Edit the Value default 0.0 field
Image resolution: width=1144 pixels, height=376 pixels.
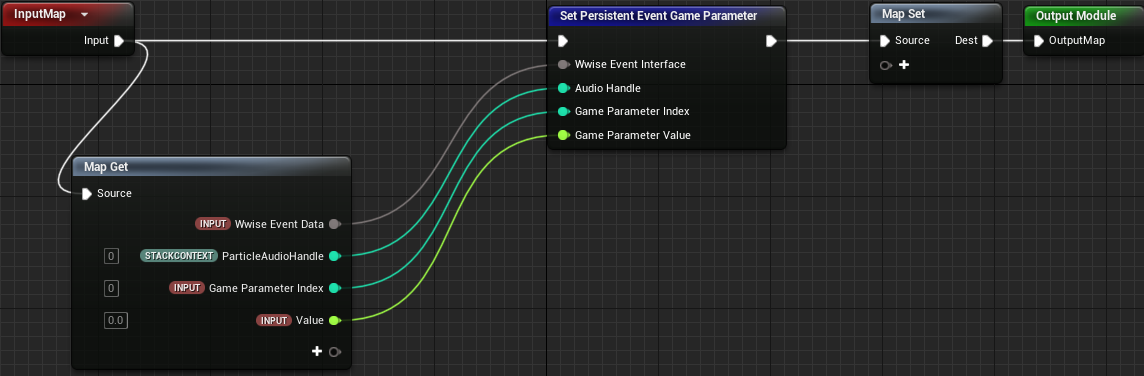click(115, 320)
